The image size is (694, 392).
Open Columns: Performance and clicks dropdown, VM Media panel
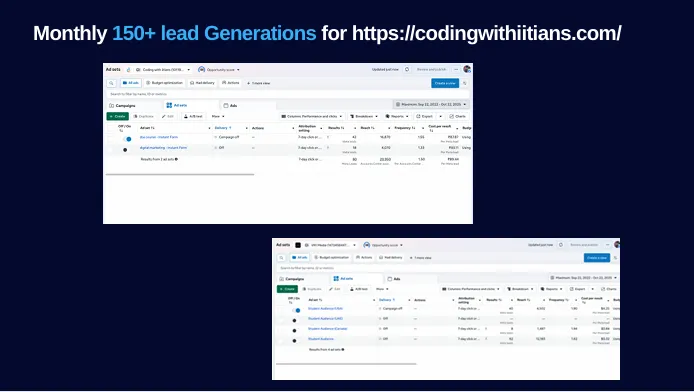click(471, 289)
